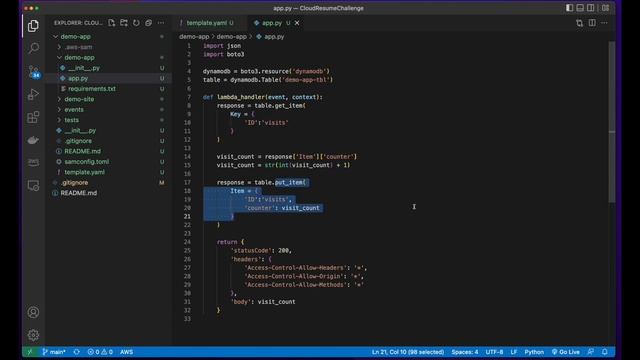Toggle bottom panel layout icon

pyautogui.click(x=580, y=8)
